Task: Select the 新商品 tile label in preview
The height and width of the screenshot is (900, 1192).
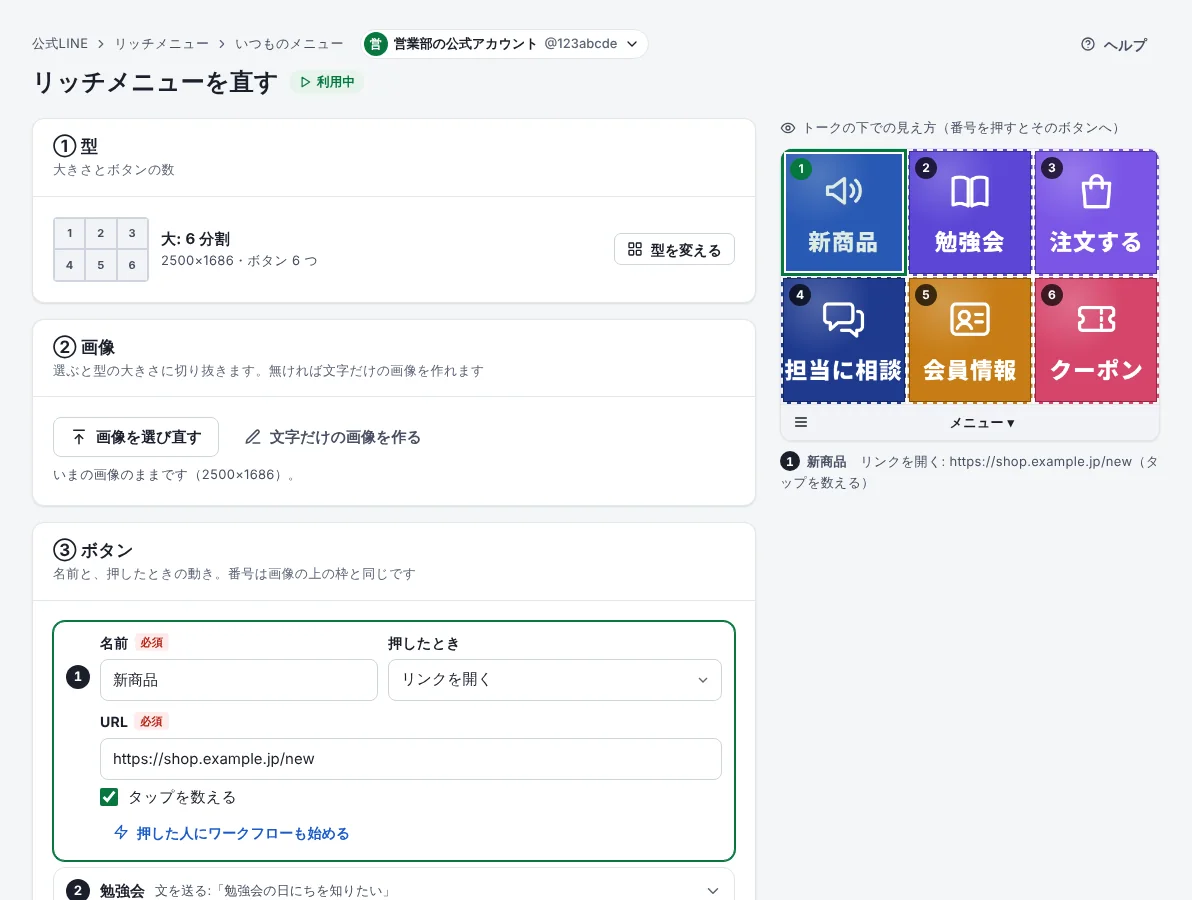Action: (843, 242)
